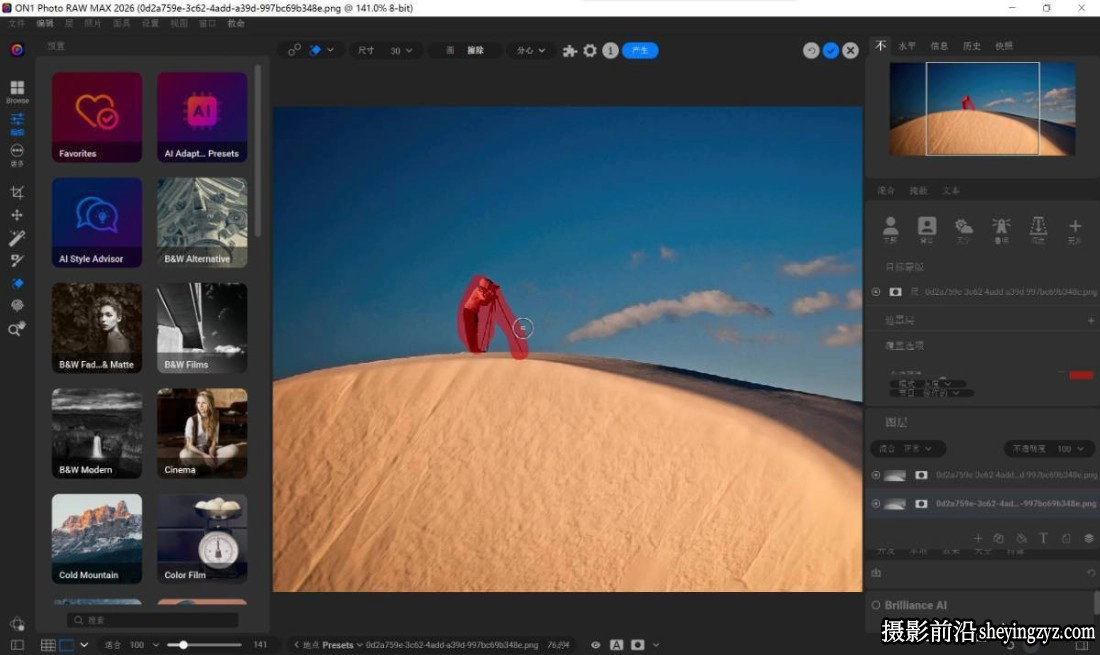Toggle left panel visibility icon at bottom-left
The width and height of the screenshot is (1100, 655).
17,644
